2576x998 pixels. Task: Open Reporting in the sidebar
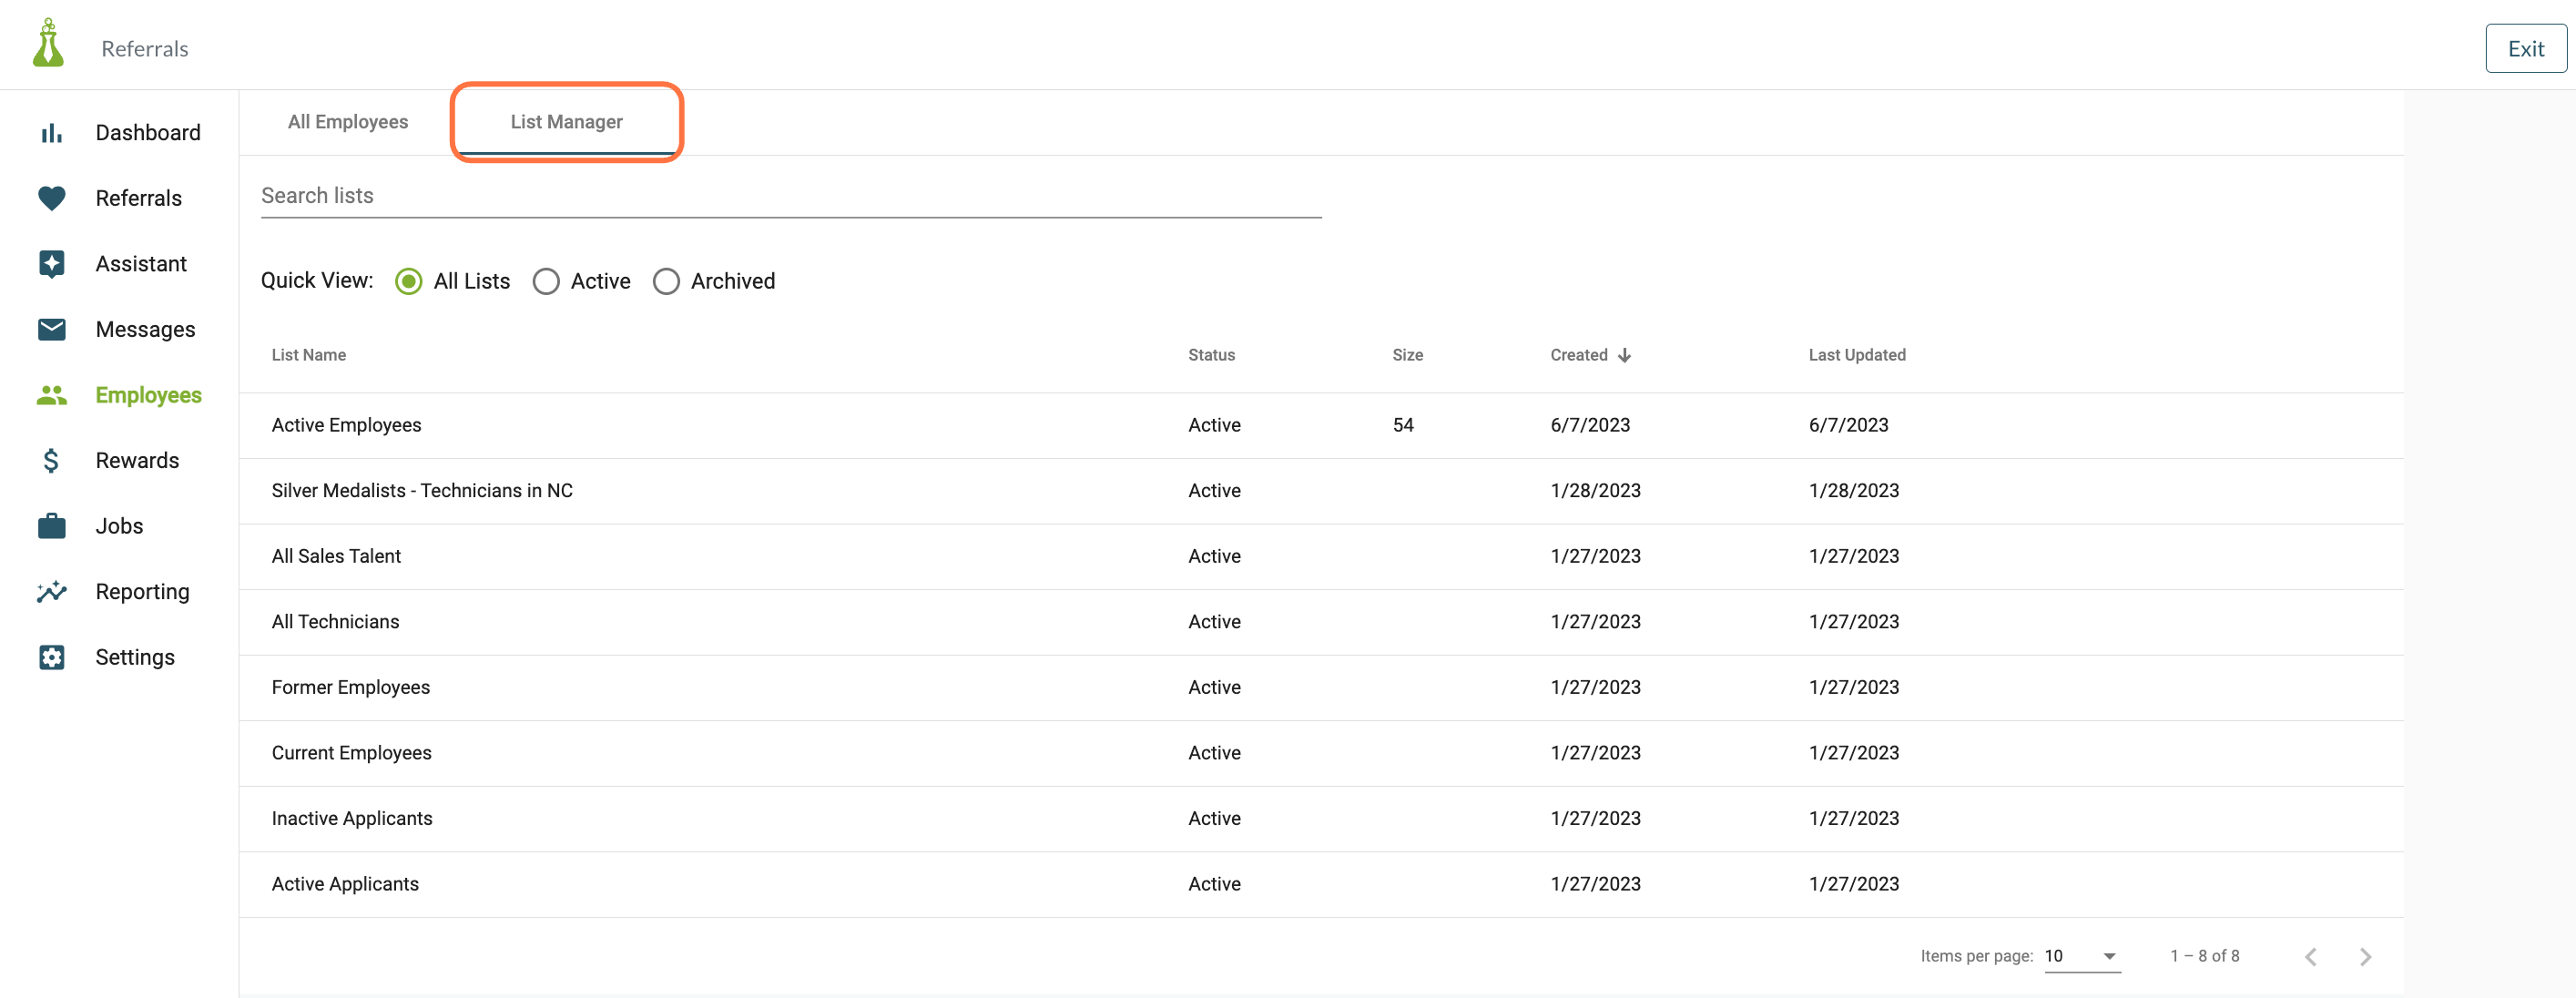pos(142,592)
